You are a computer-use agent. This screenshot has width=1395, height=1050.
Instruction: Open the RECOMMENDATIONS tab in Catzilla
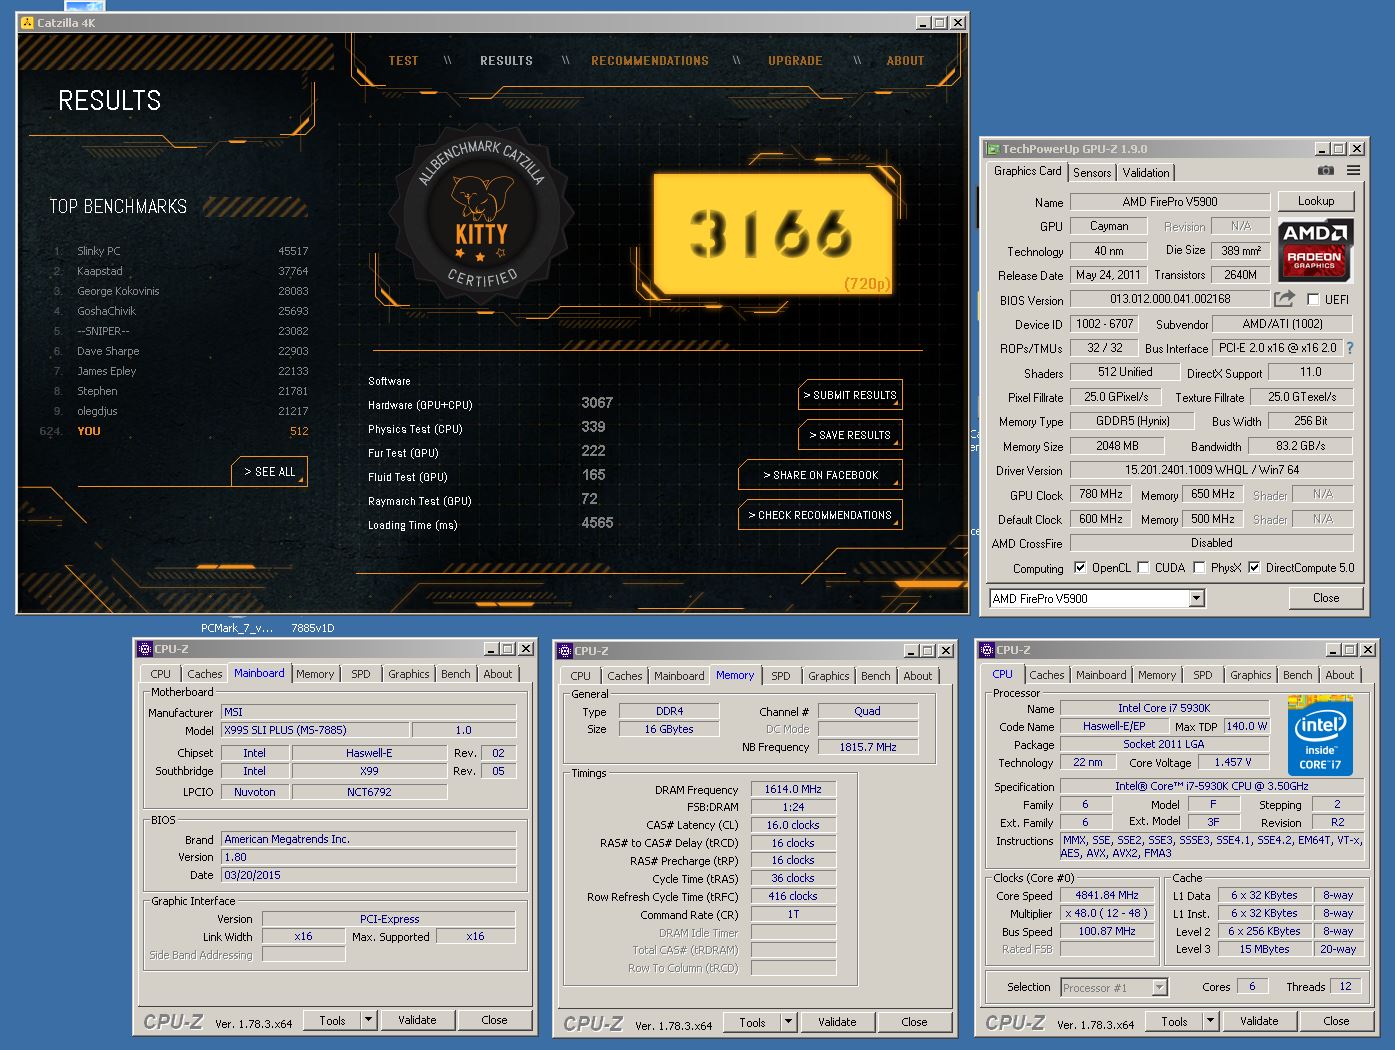pos(650,61)
